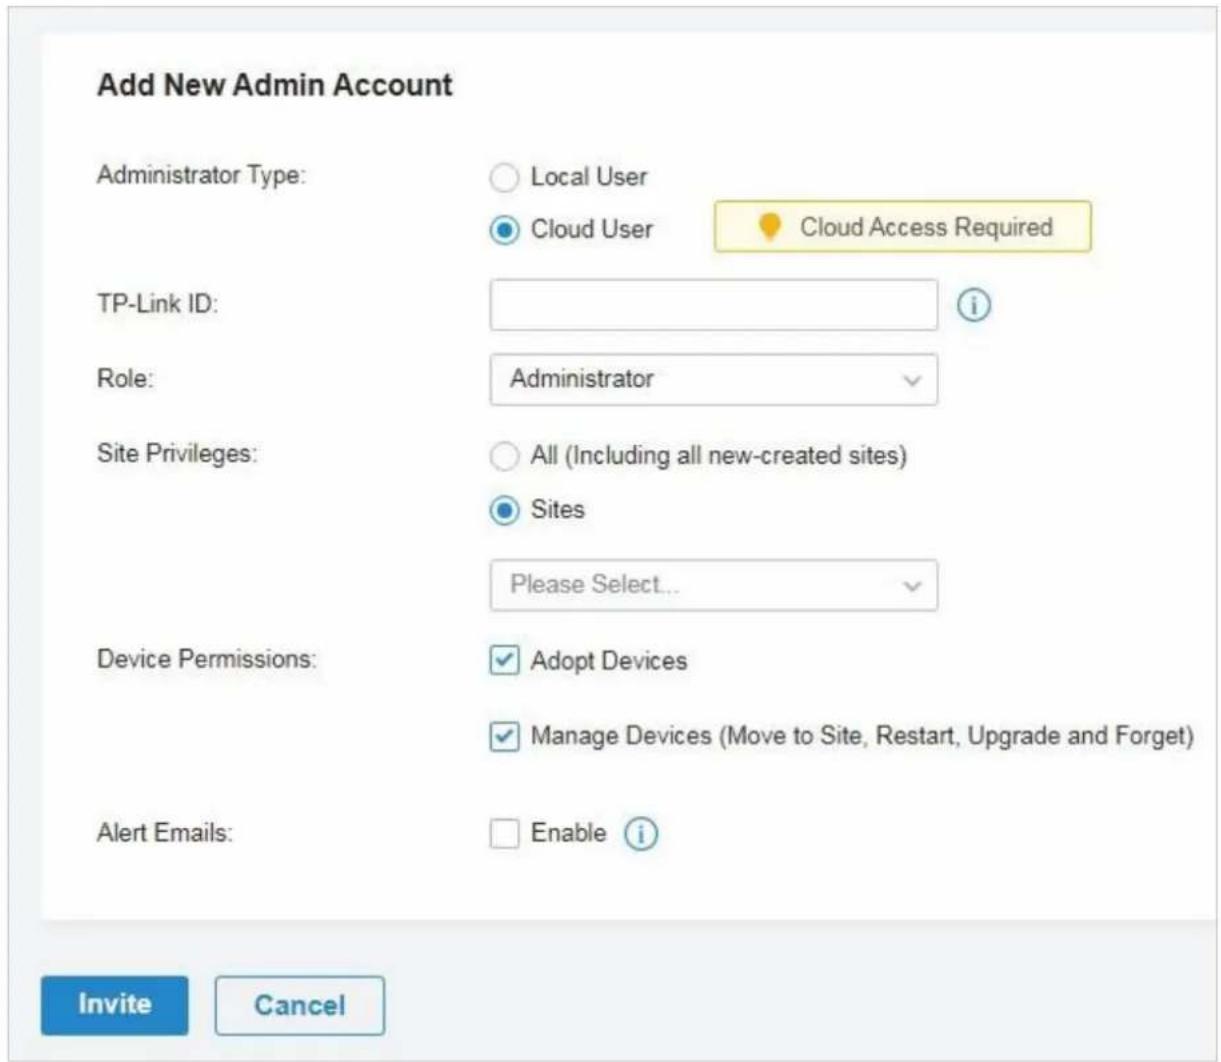The height and width of the screenshot is (1062, 1221).
Task: Click the Administrator Type label
Action: (x=201, y=175)
